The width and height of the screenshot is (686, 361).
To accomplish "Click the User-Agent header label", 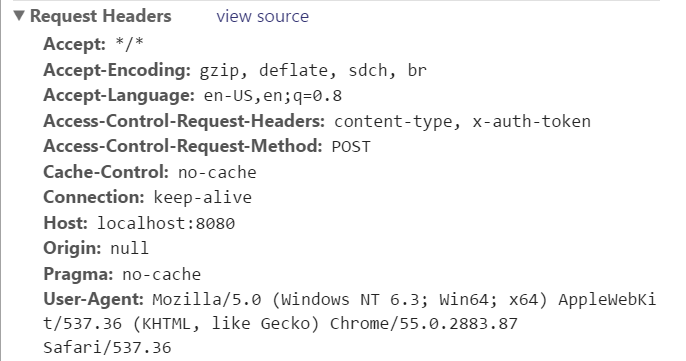I will coord(93,299).
